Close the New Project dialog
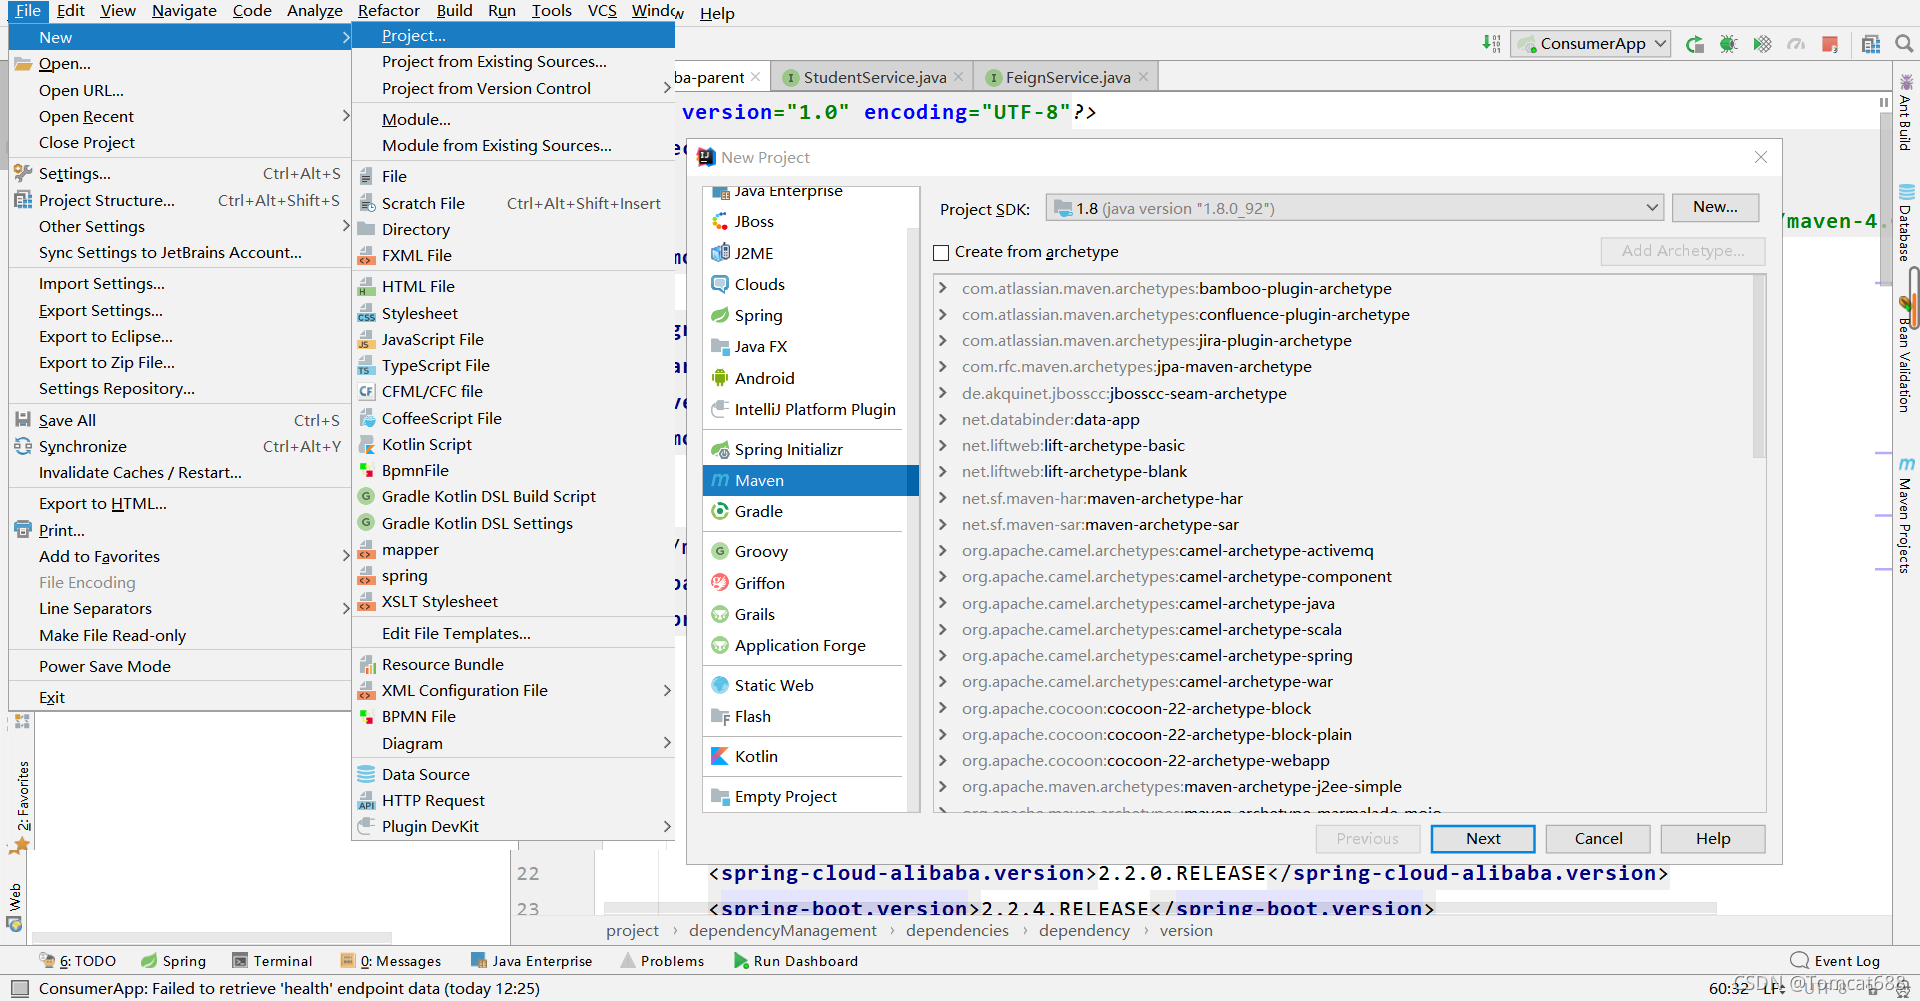 coord(1761,157)
